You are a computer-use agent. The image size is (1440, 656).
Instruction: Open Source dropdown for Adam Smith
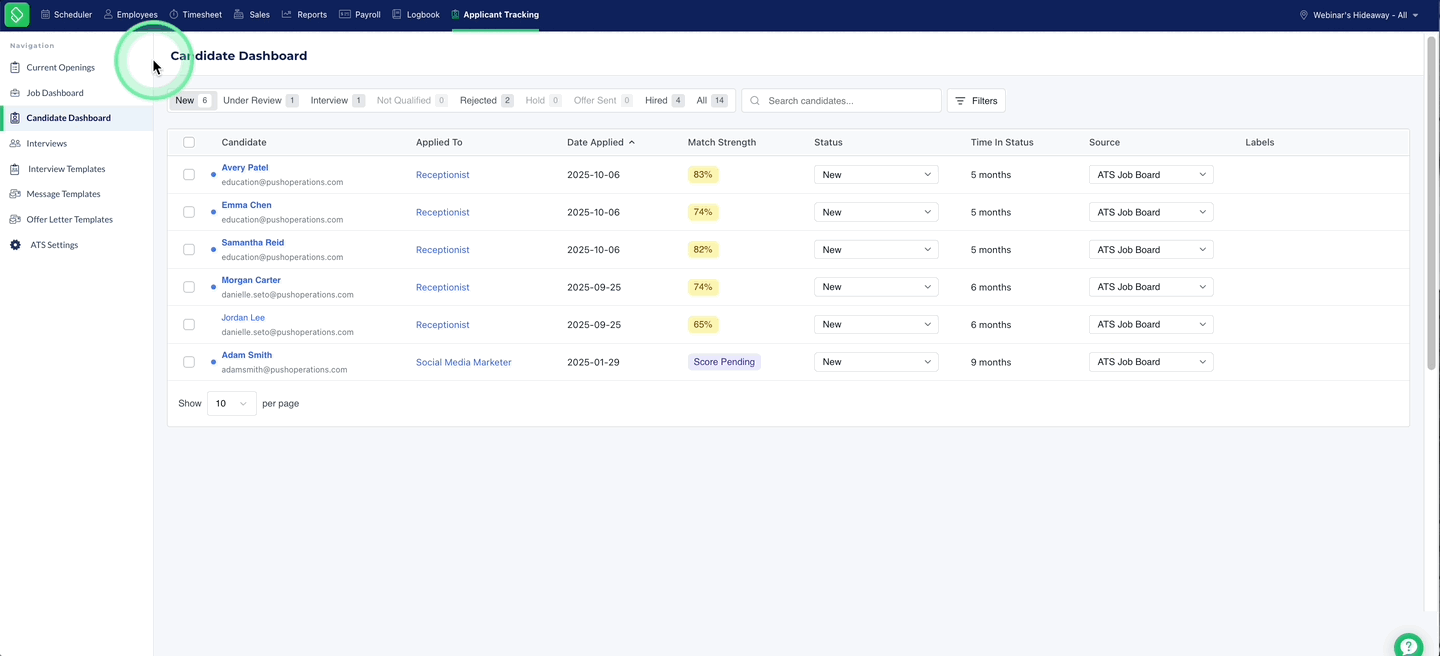(x=1151, y=362)
